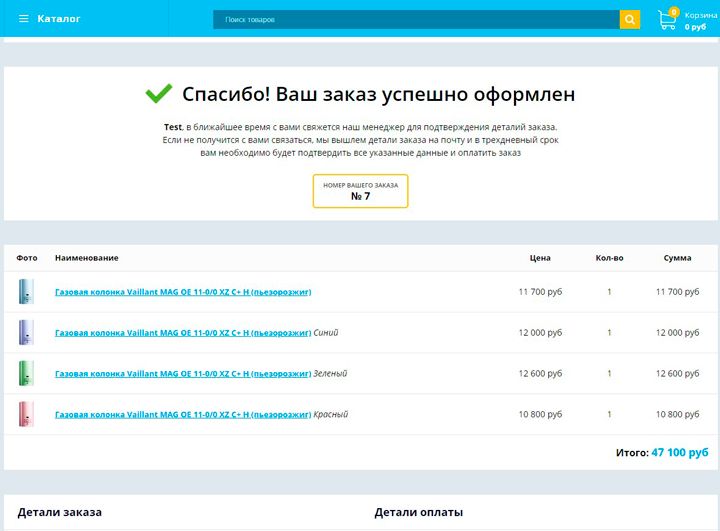Click the green success checkmark icon
720x531 pixels.
[x=159, y=94]
